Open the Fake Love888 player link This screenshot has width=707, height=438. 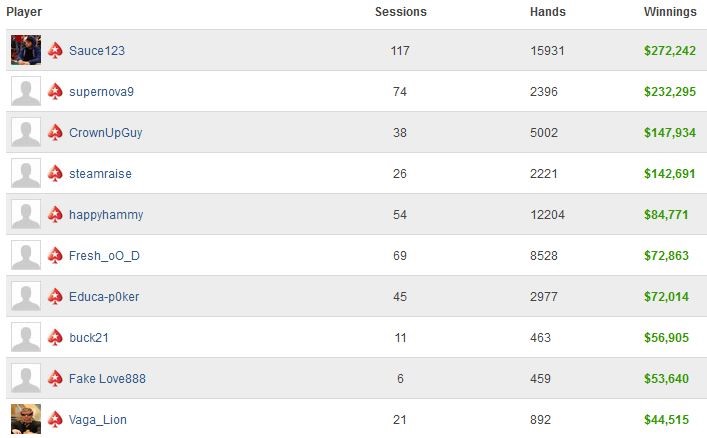(x=107, y=378)
